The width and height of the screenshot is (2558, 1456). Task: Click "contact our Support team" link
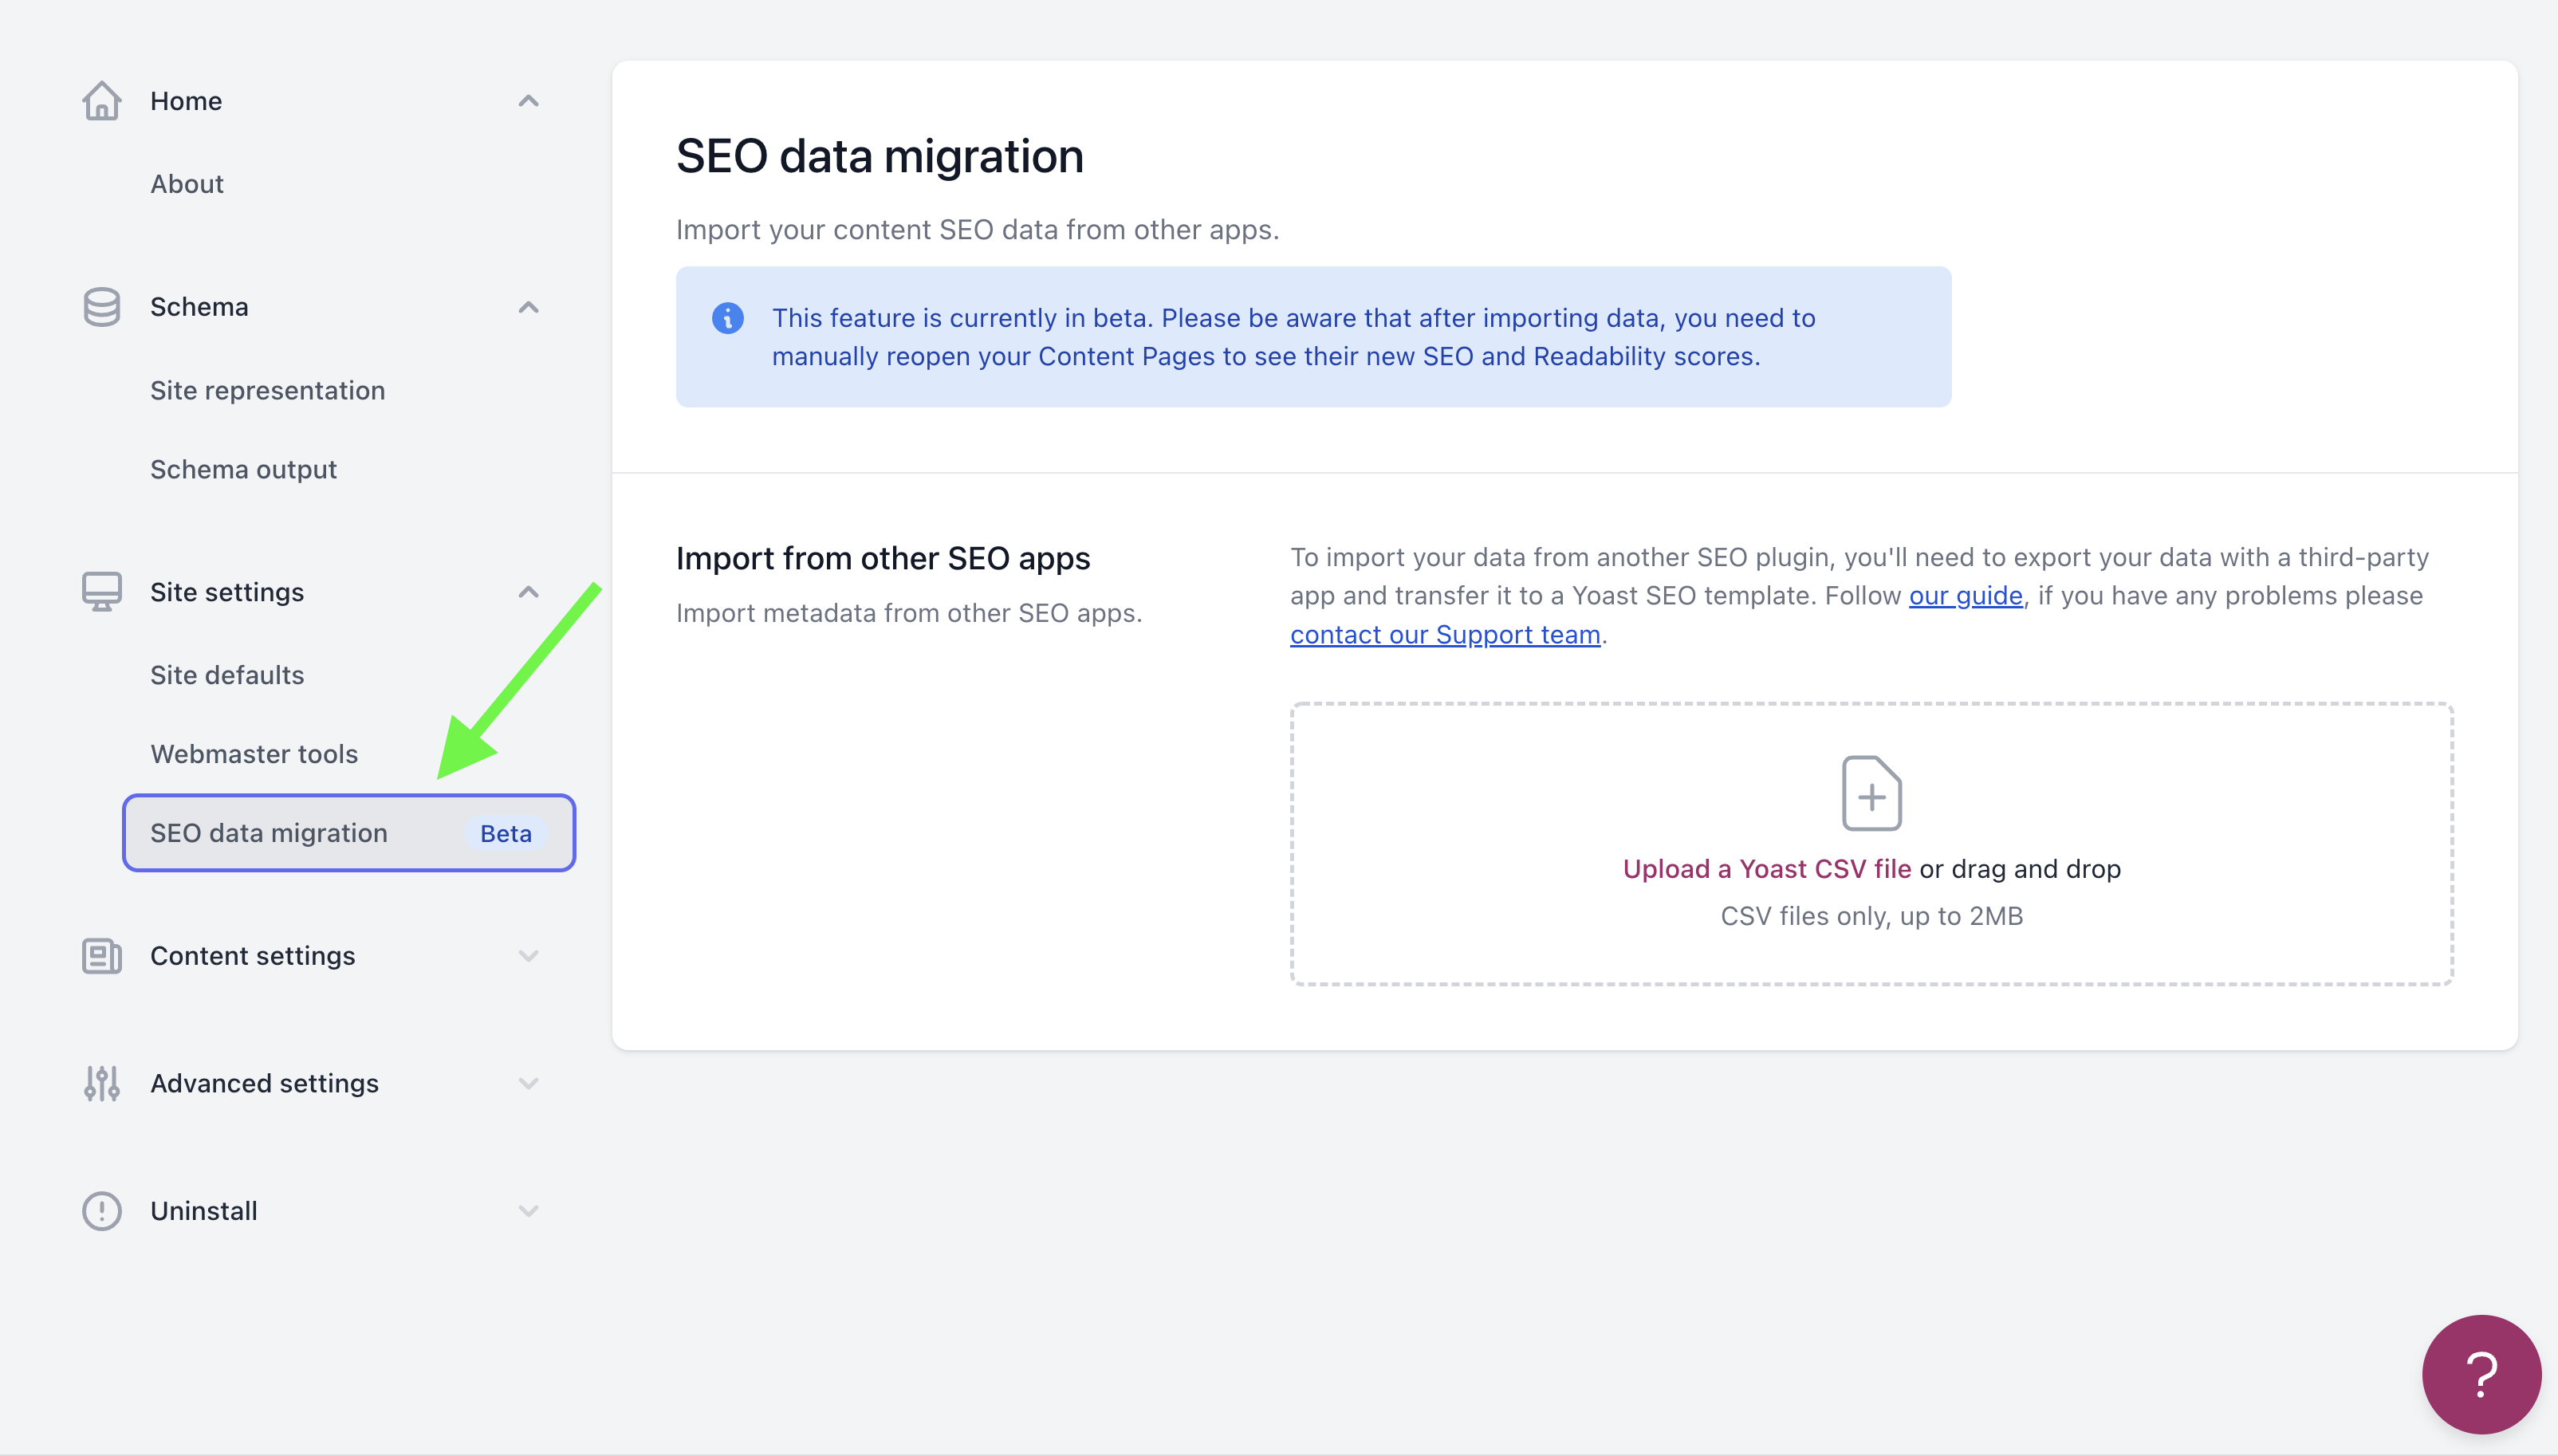tap(1444, 635)
